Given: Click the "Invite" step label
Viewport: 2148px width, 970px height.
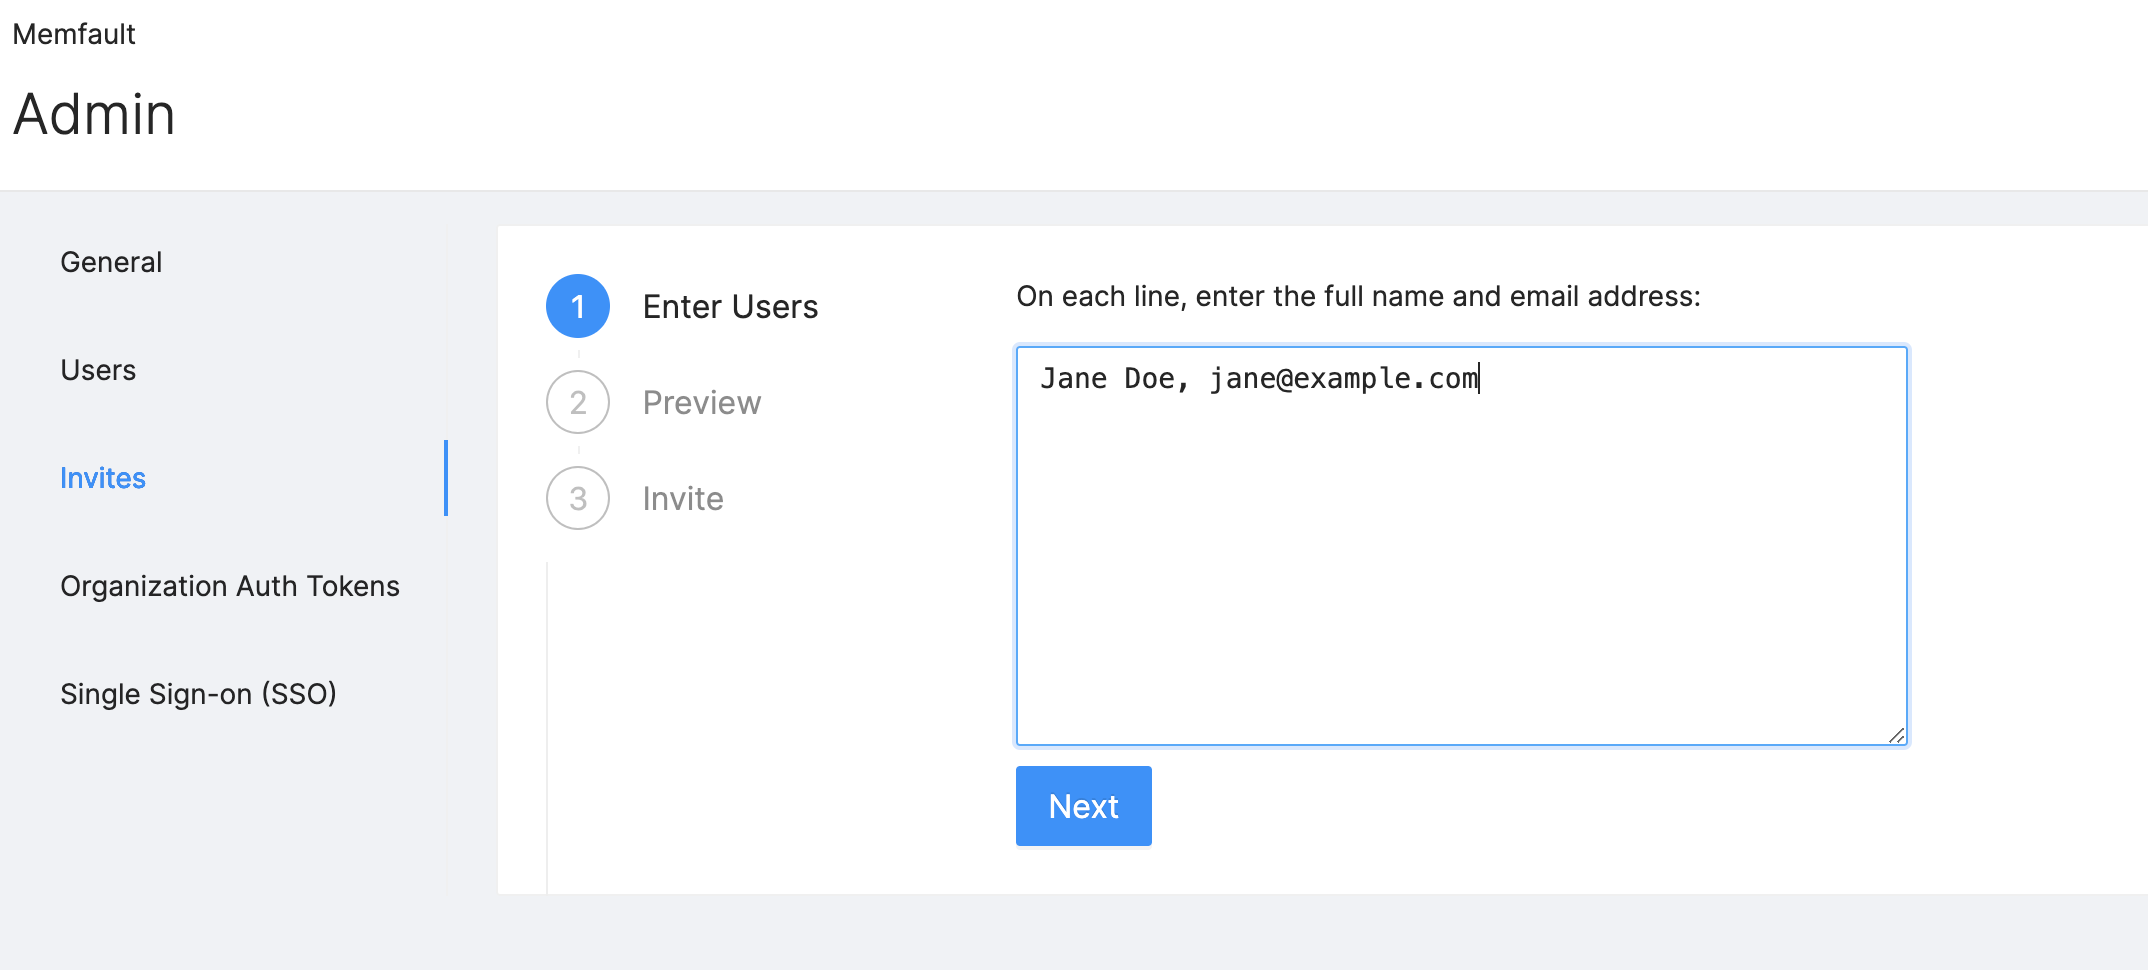Looking at the screenshot, I should coord(681,498).
